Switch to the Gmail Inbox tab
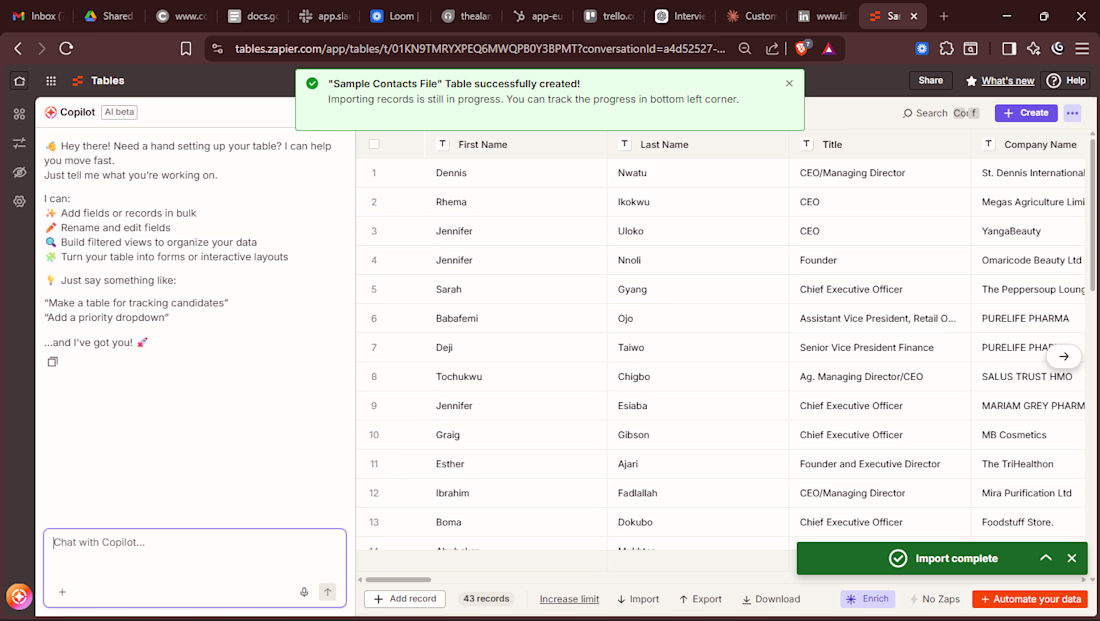1100x621 pixels. pyautogui.click(x=39, y=16)
